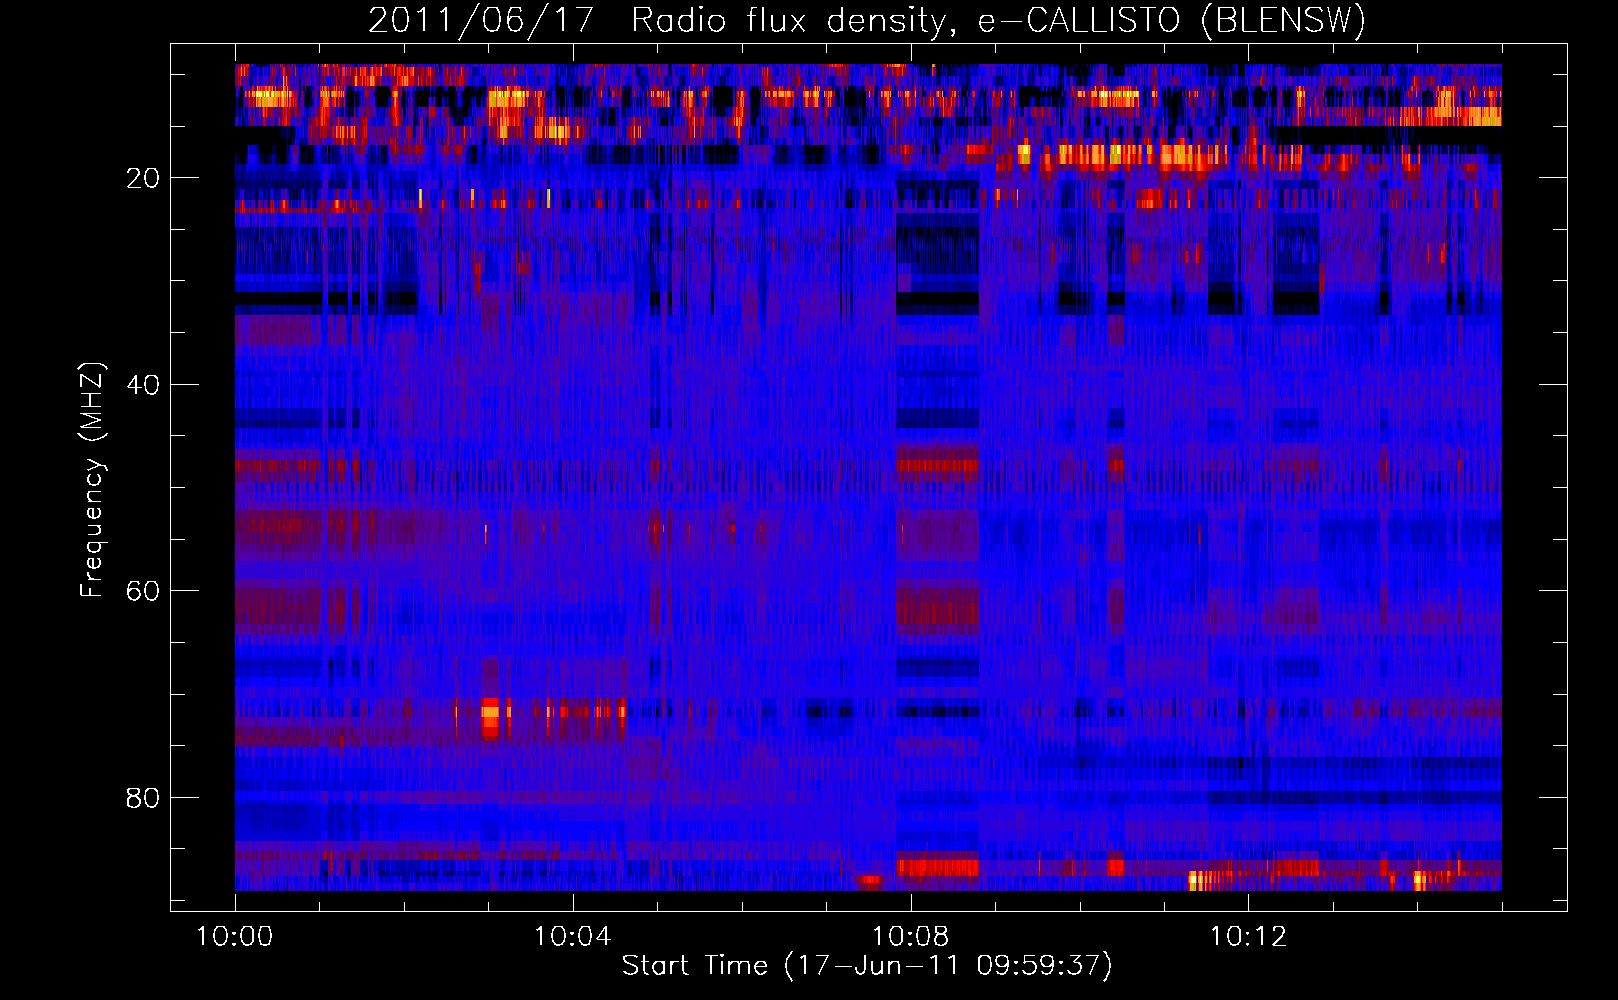
Task: Click the 40 MHz frequency tick label
Action: [x=144, y=385]
